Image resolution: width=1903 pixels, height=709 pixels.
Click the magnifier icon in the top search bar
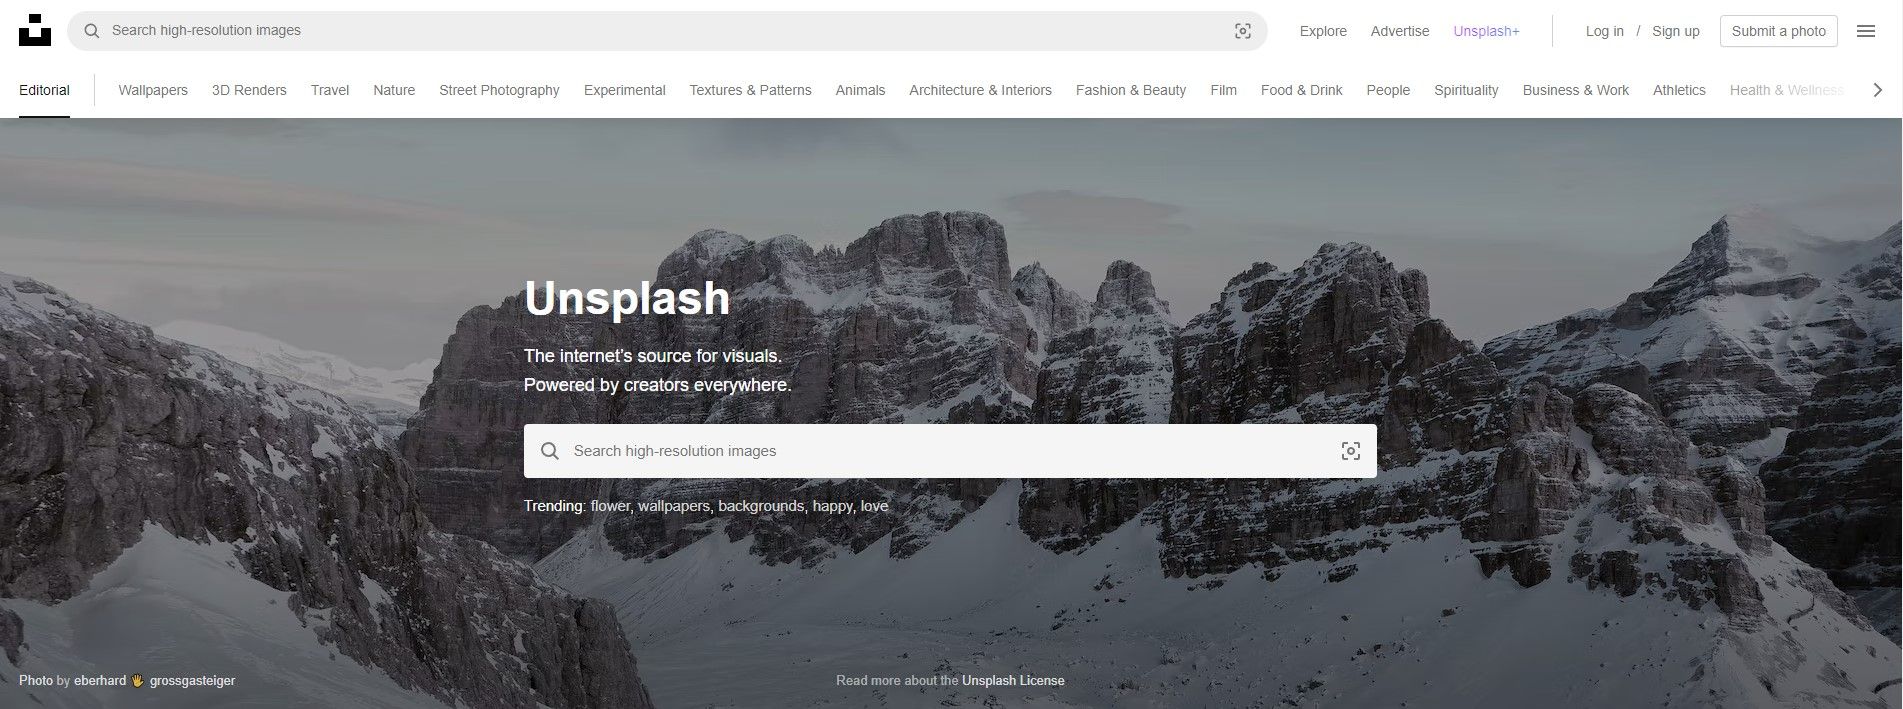click(x=92, y=31)
